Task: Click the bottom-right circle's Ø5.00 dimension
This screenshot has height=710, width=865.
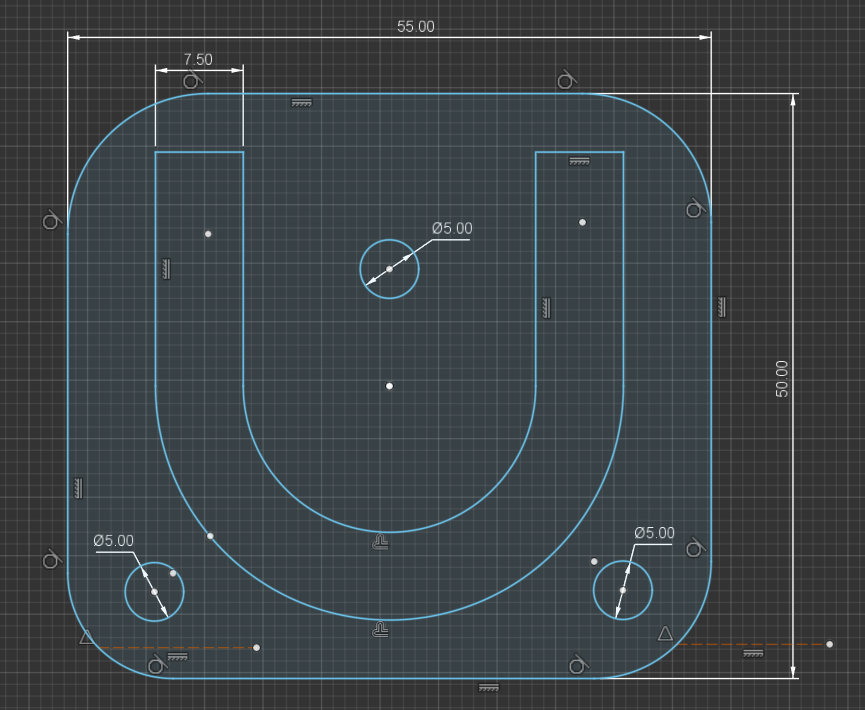Action: (x=654, y=533)
